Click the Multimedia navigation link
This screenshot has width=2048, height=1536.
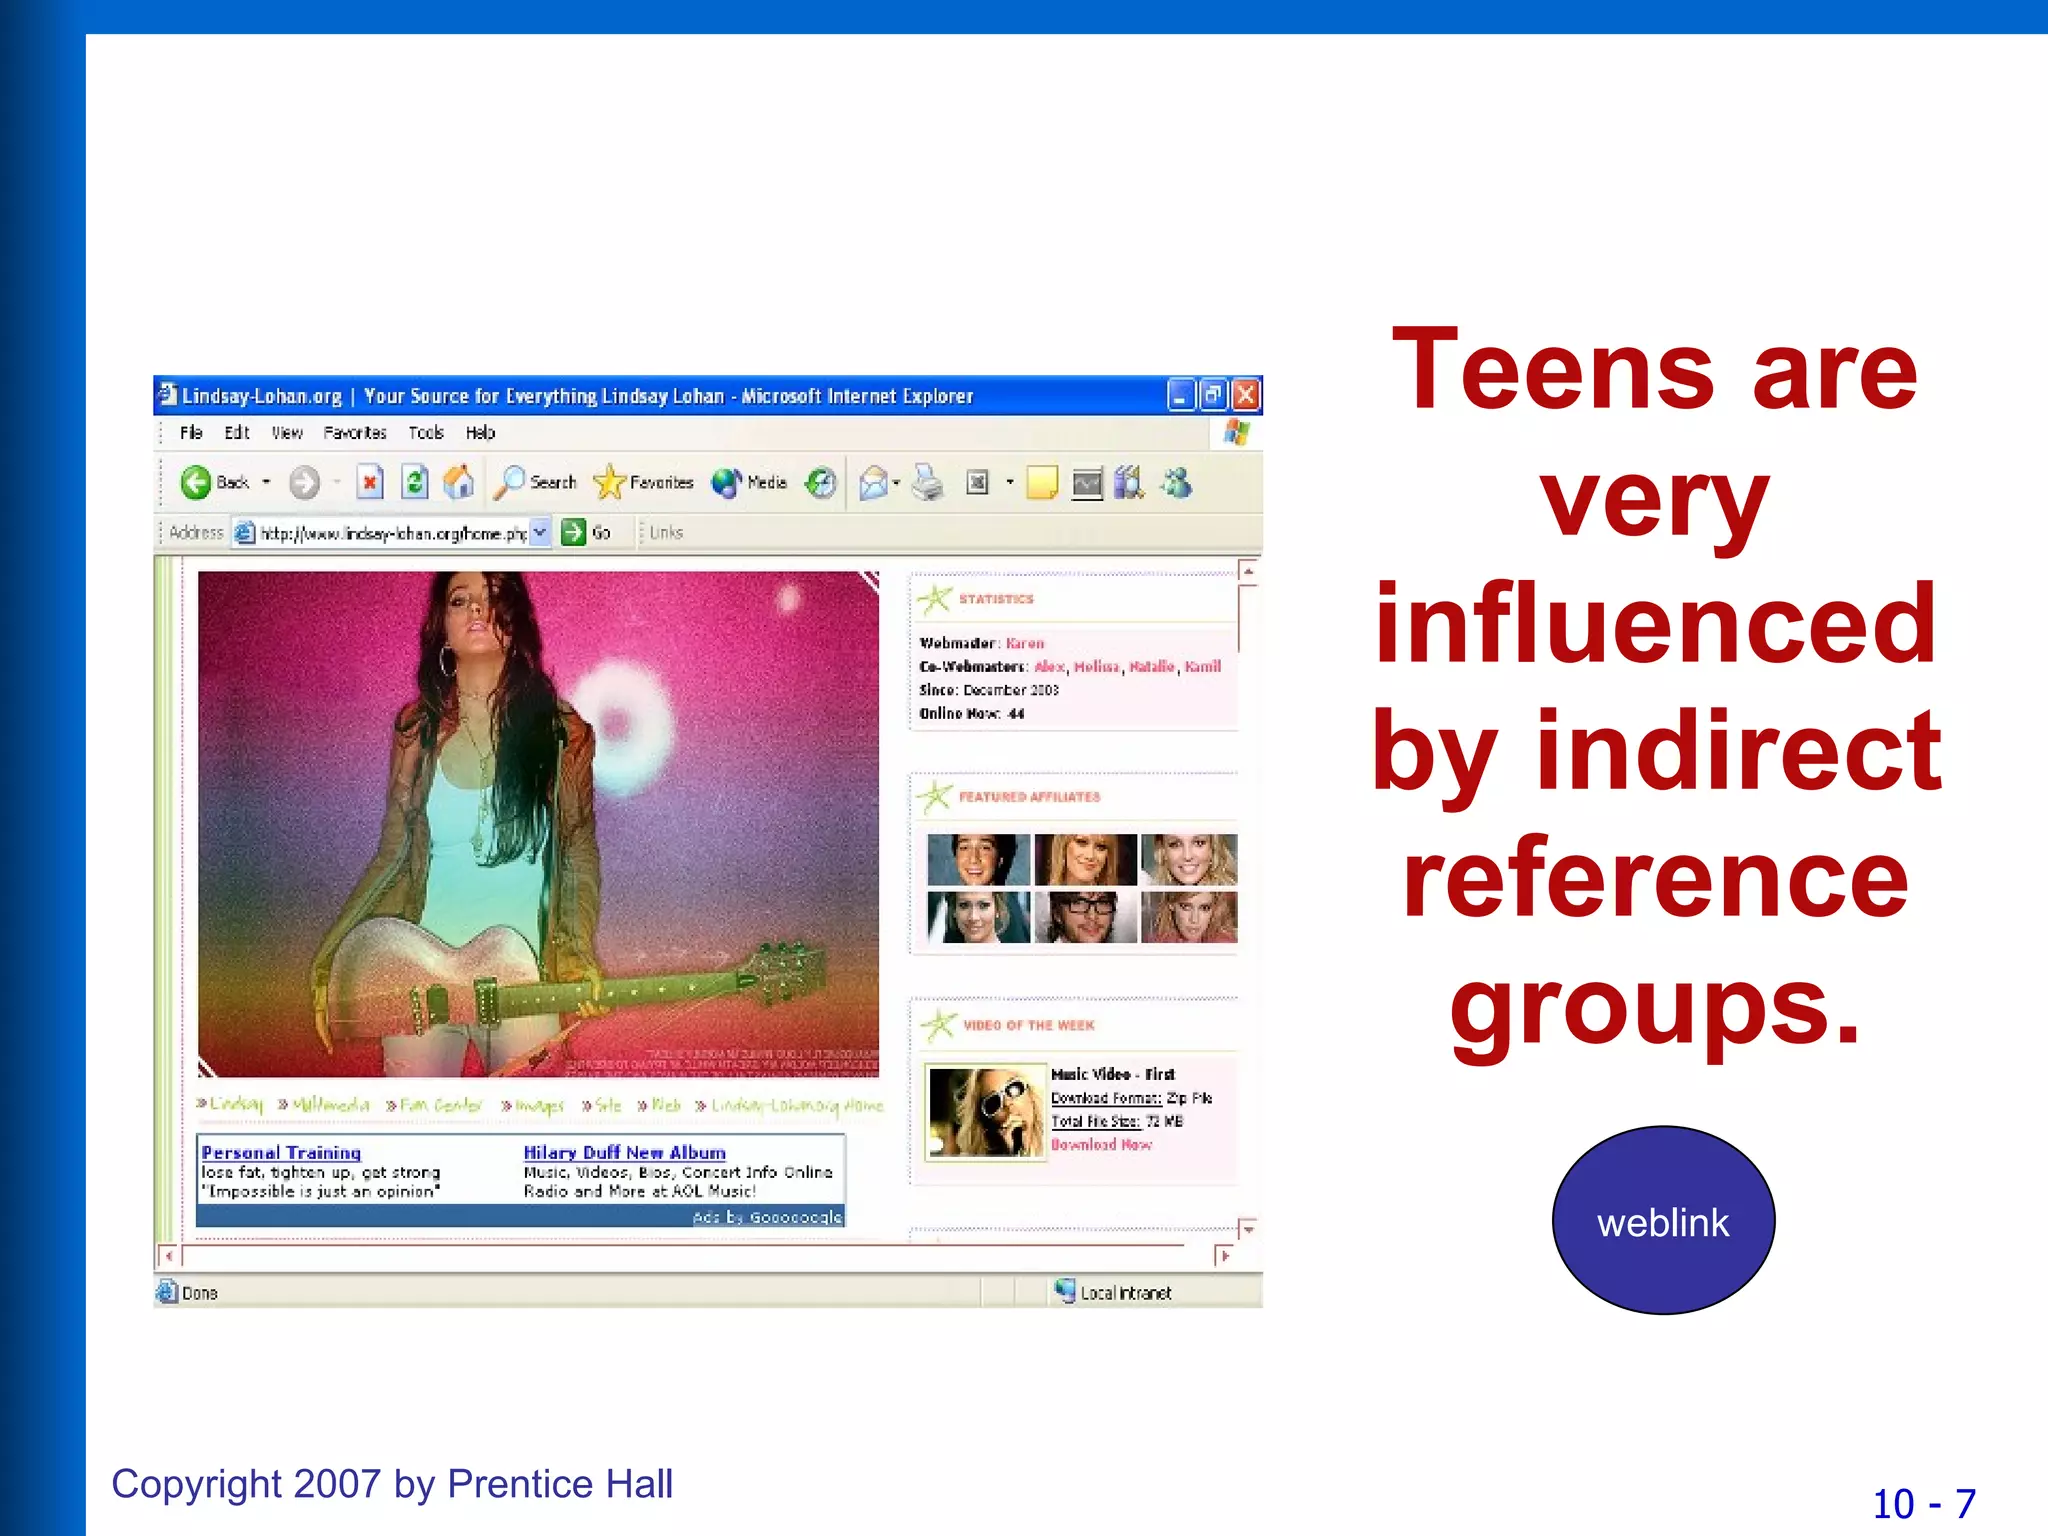point(331,1105)
